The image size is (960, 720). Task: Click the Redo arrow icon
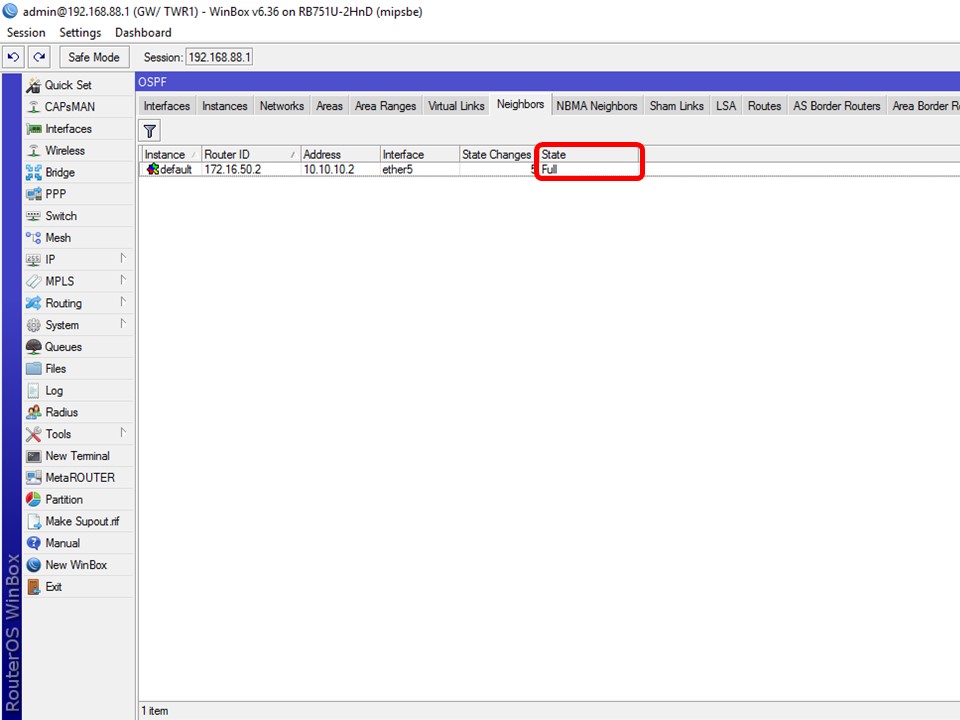click(39, 57)
